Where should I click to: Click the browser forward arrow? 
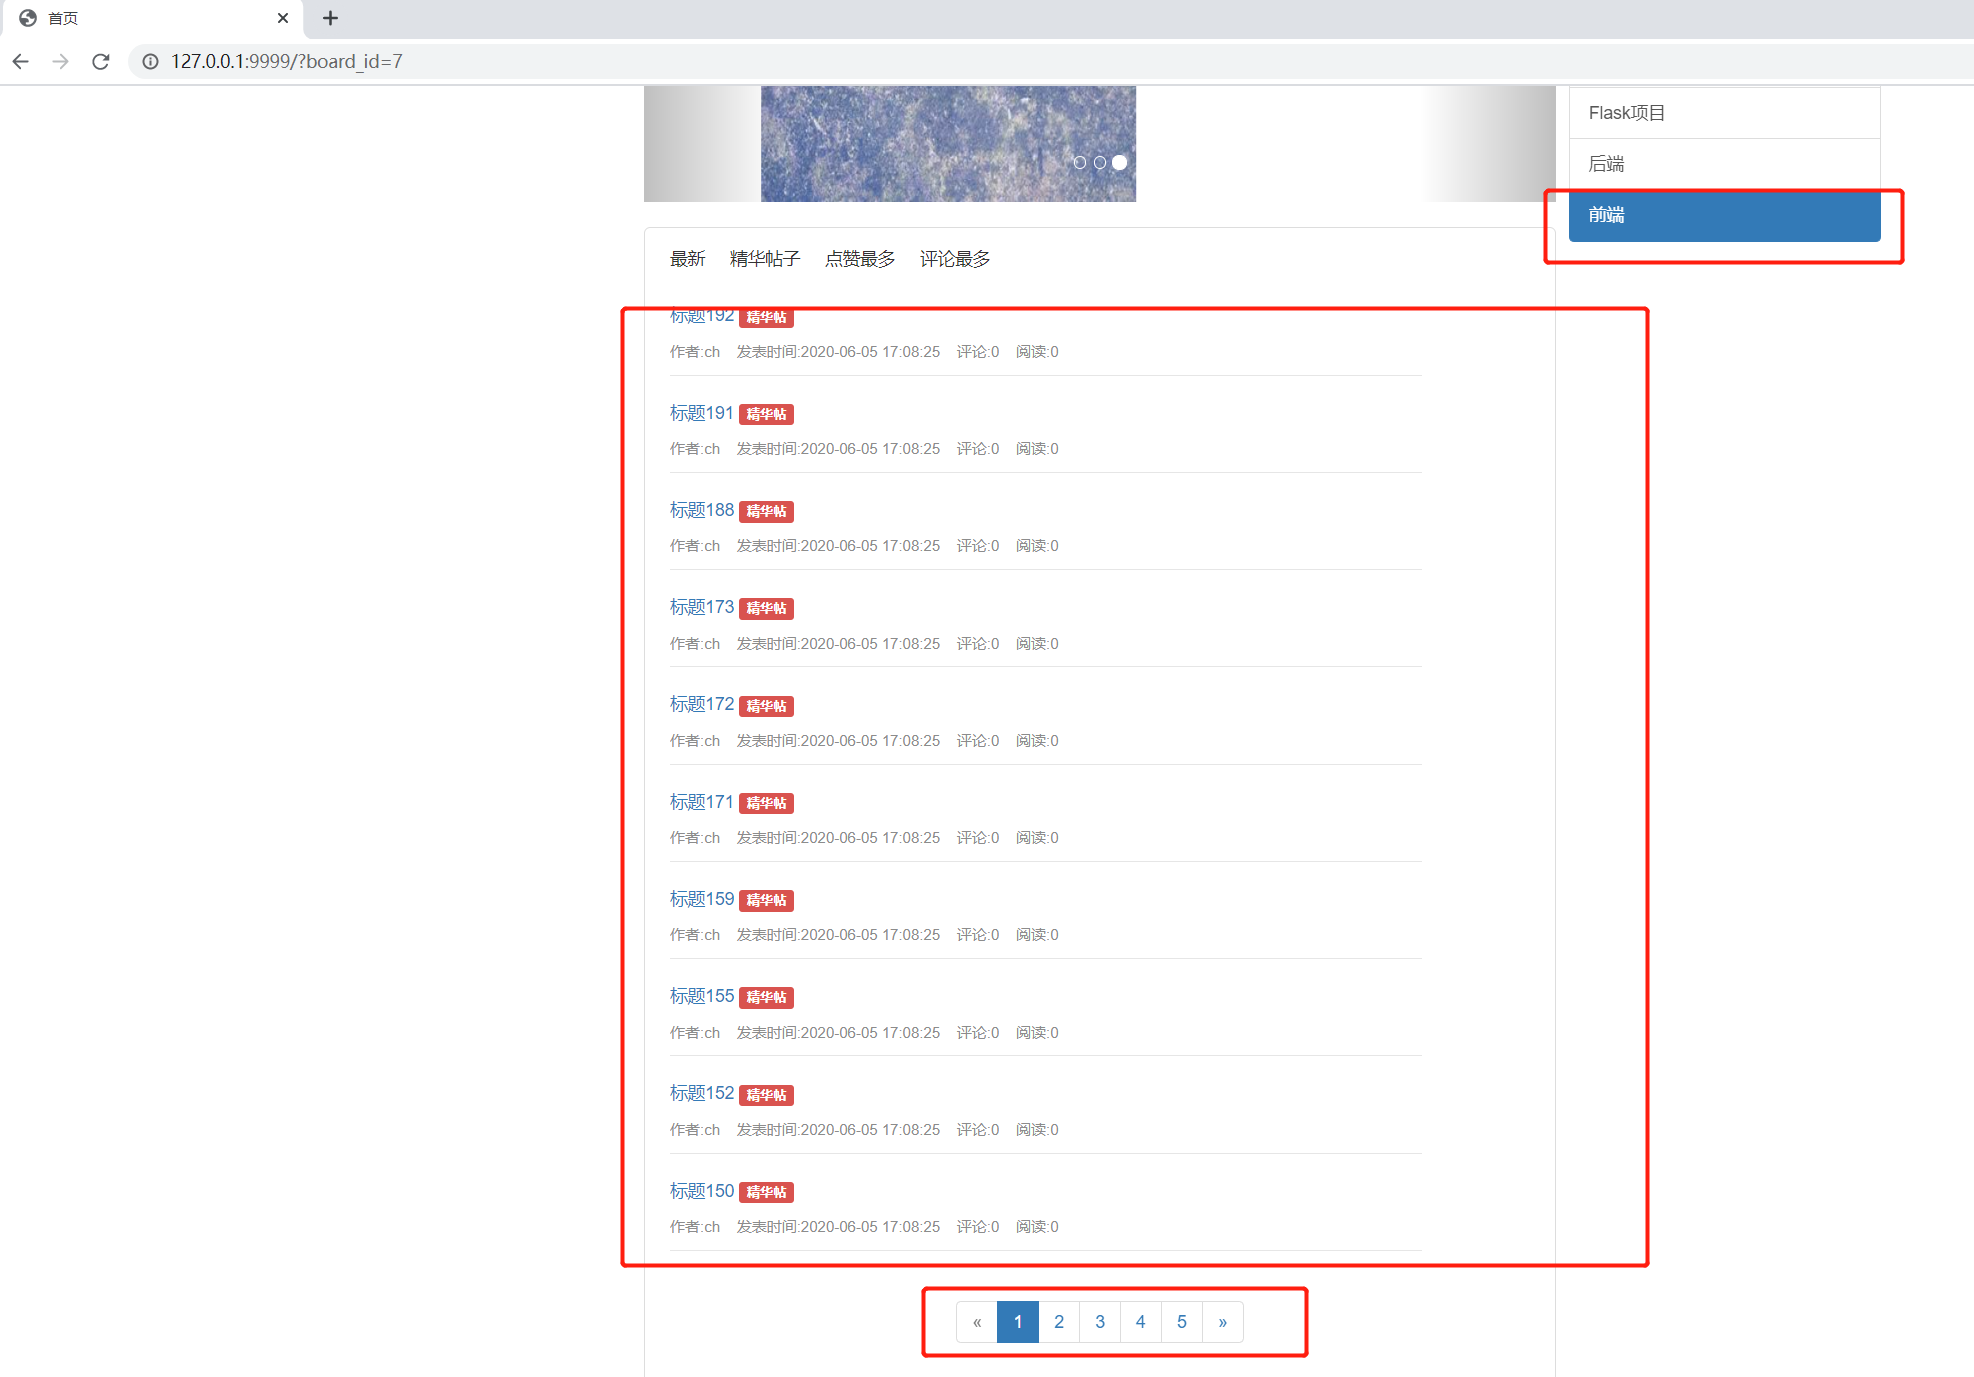(60, 61)
